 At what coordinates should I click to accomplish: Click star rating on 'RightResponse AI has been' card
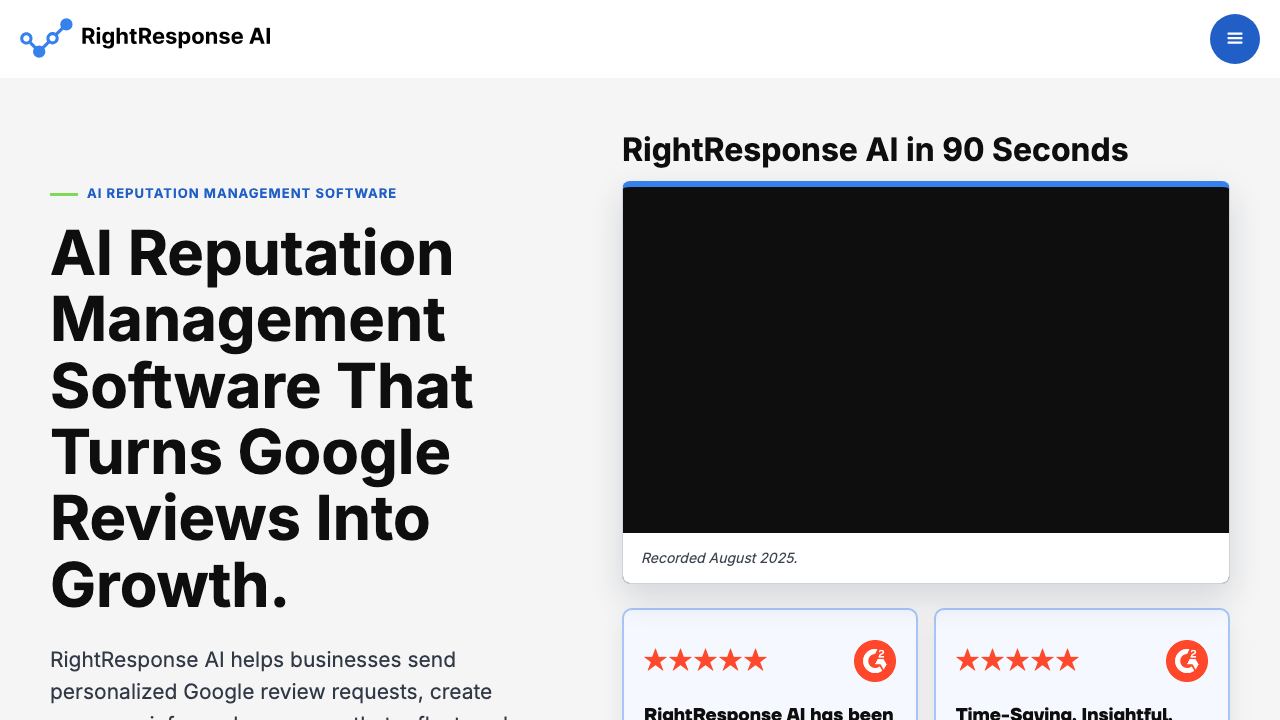click(705, 660)
